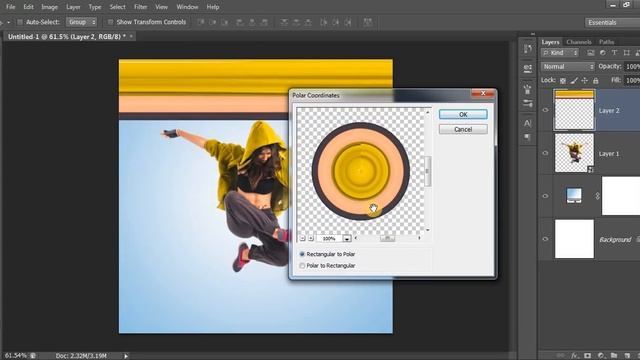Click Cancel in Polar Coordinates dialog
This screenshot has width=640, height=360.
point(463,129)
